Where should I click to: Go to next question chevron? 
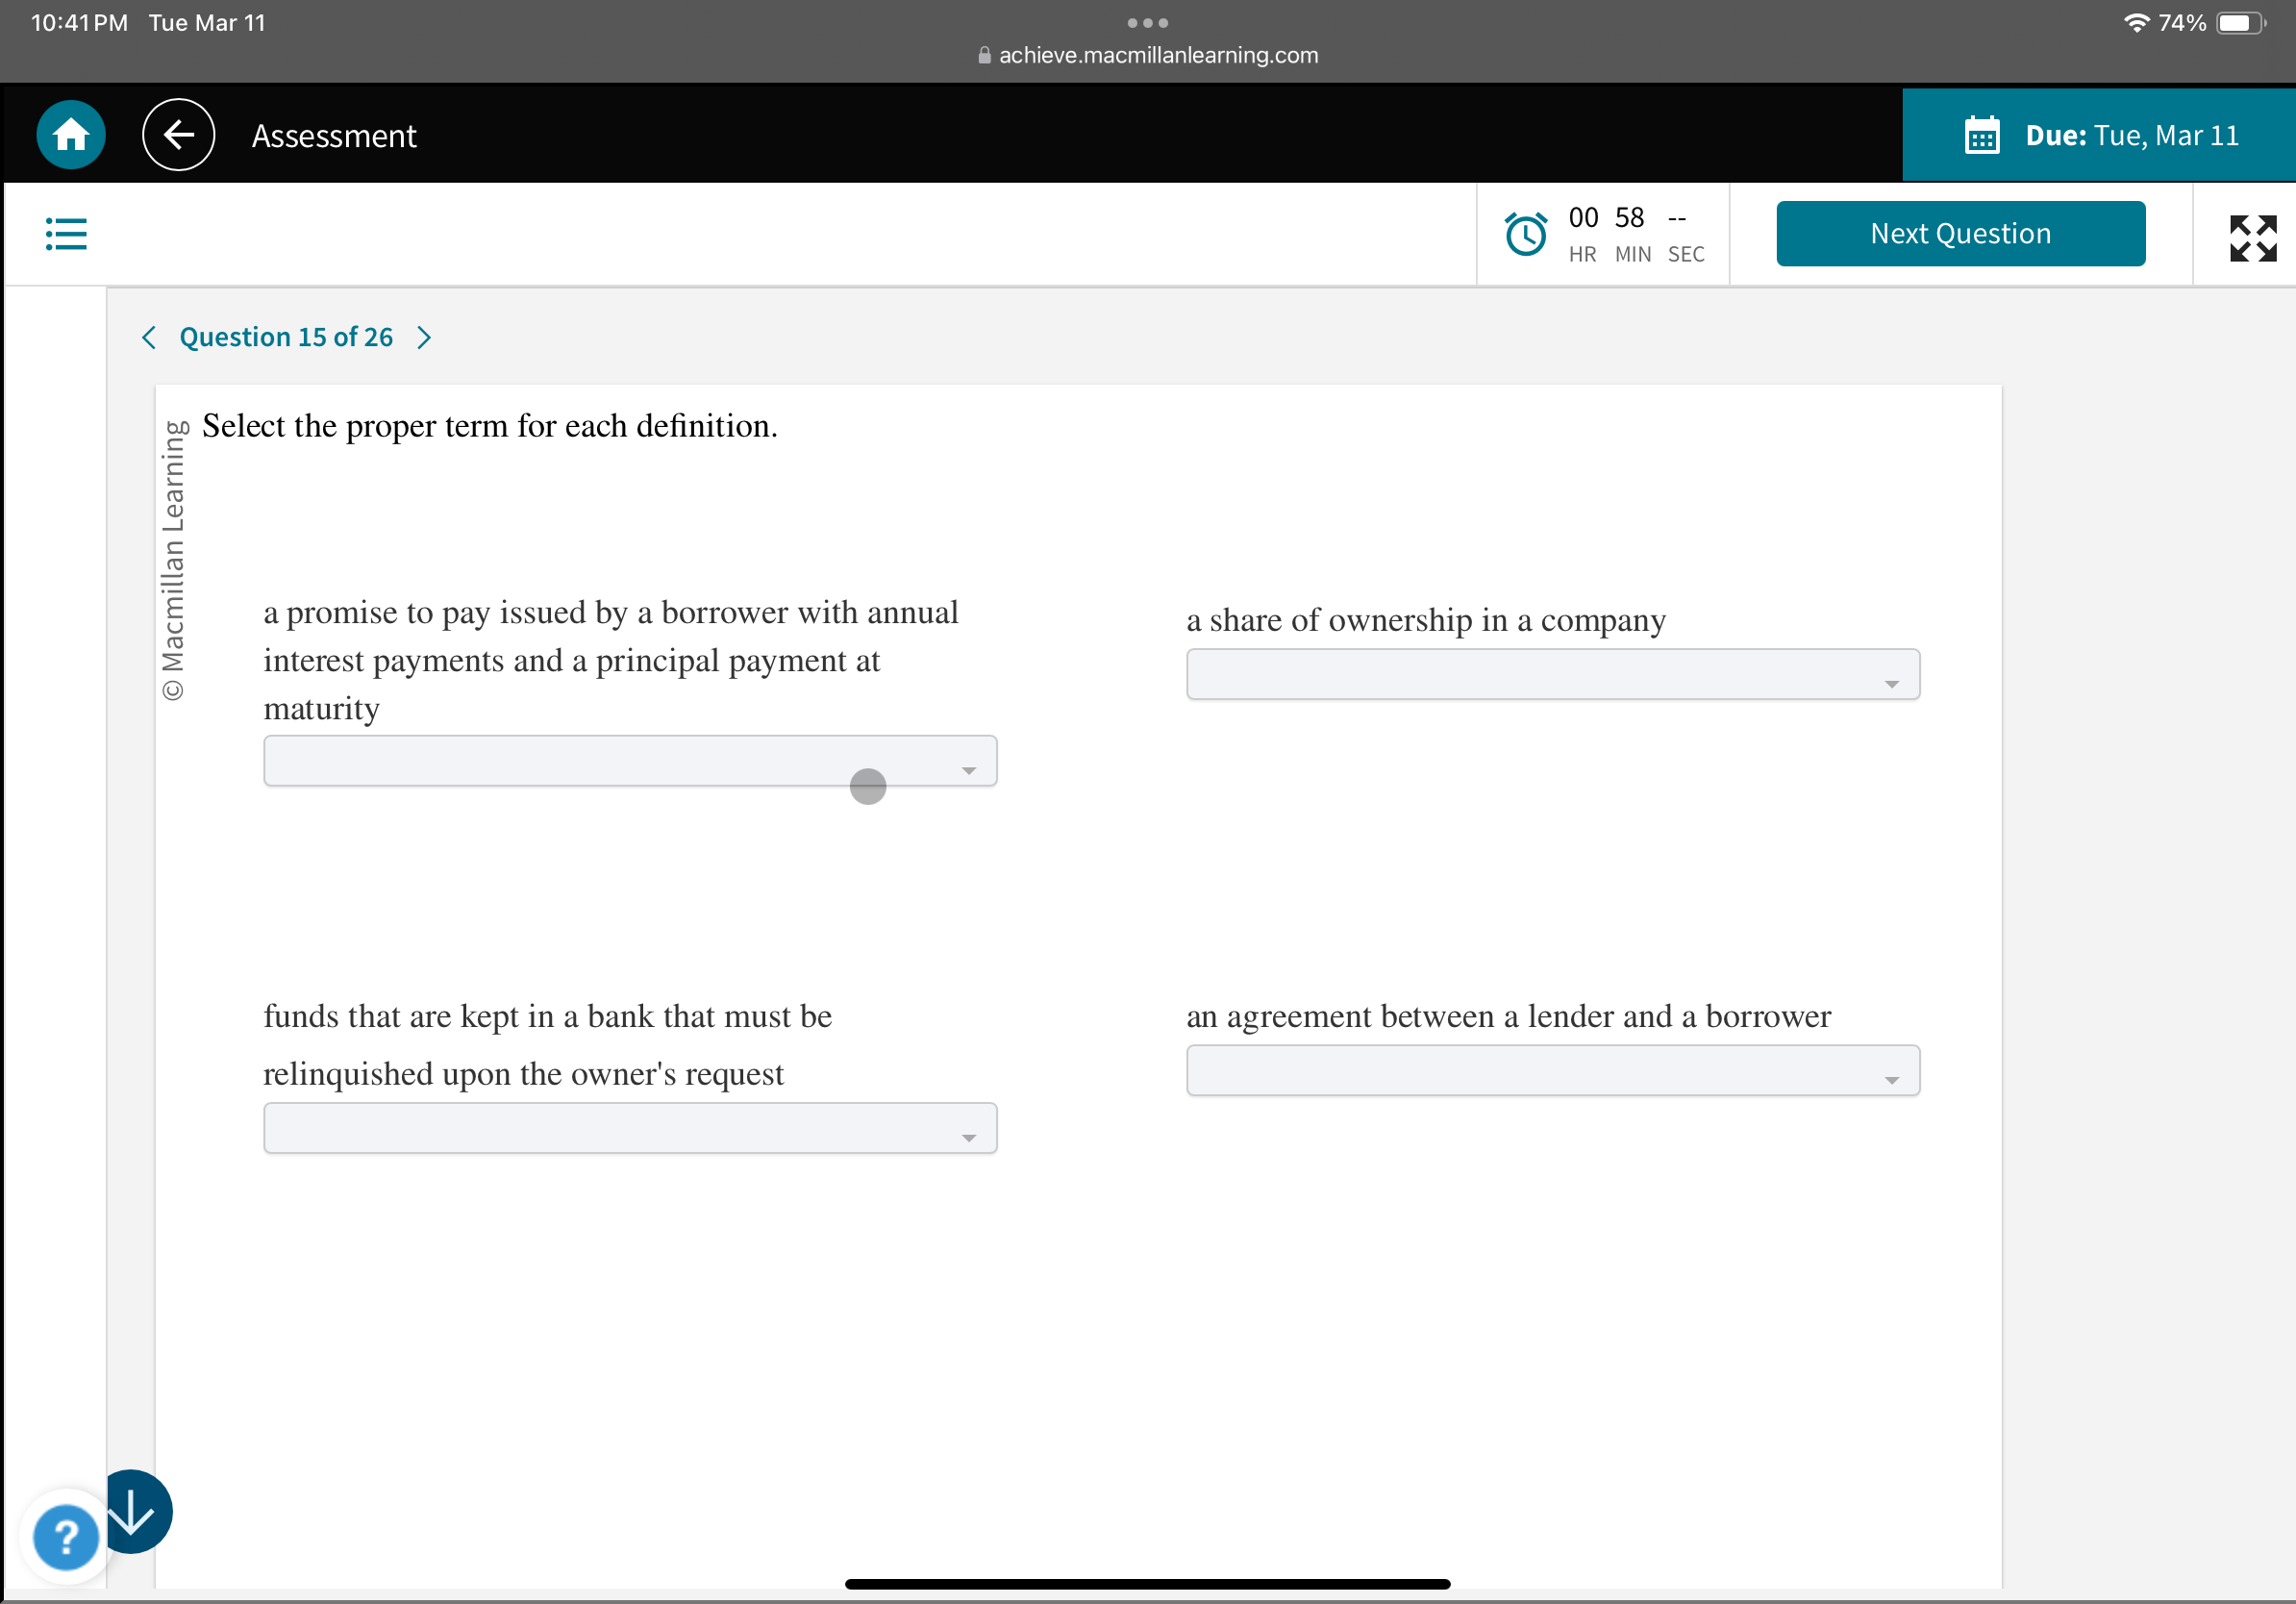point(424,337)
